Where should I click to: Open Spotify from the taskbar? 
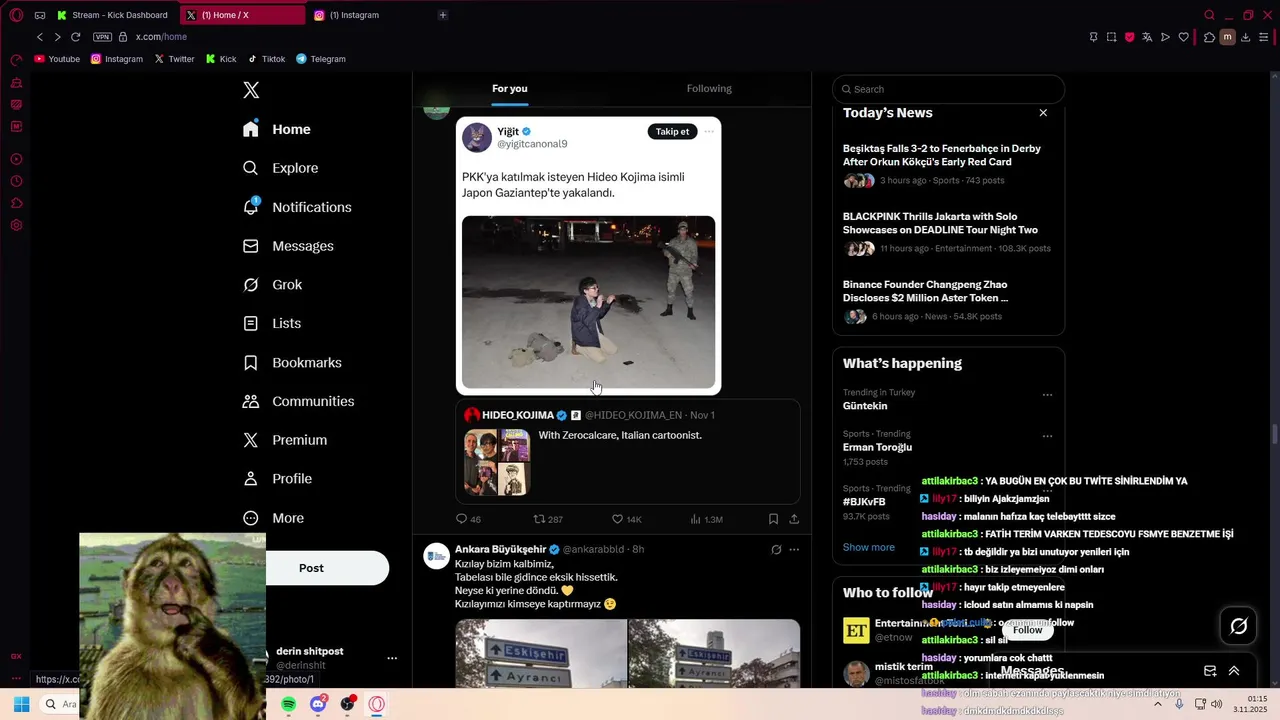288,704
